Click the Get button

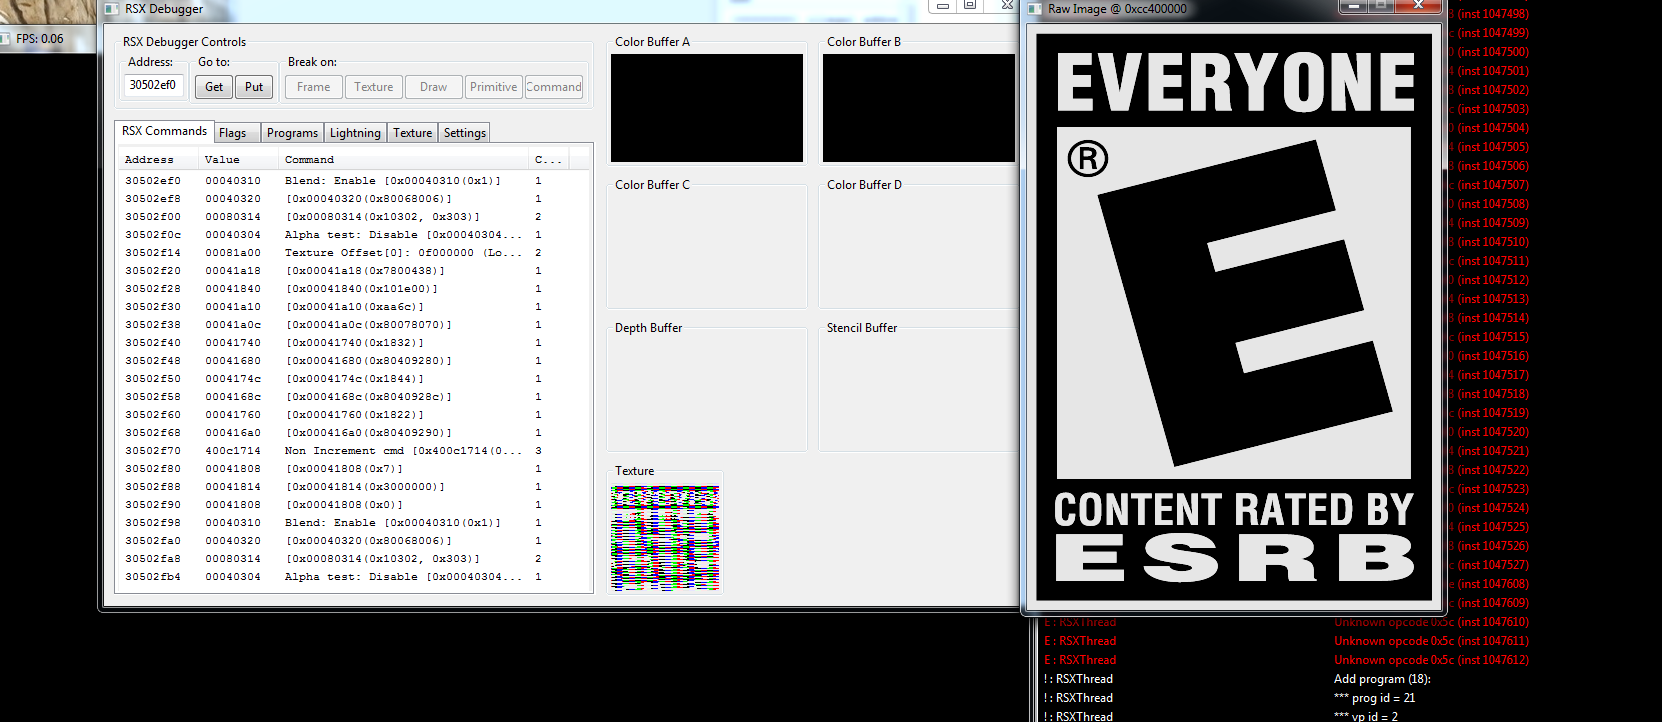click(214, 87)
